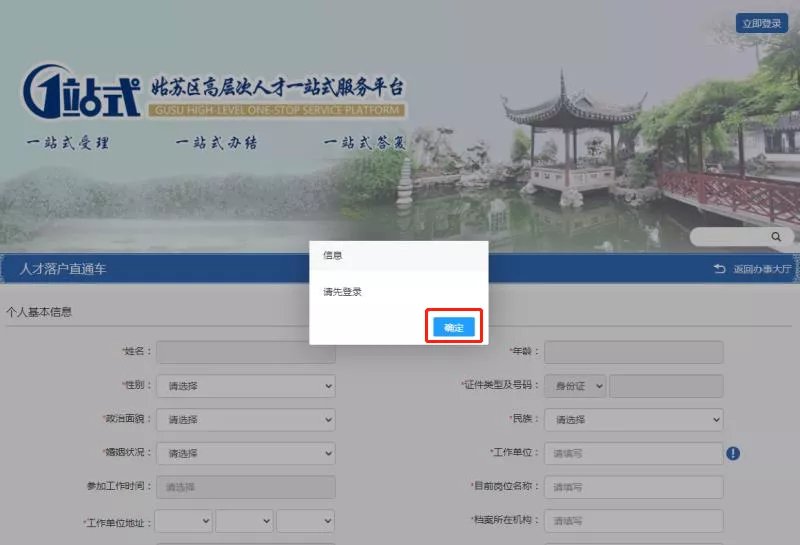Click the 参加工作时间 date field
The image size is (800, 545).
(246, 487)
